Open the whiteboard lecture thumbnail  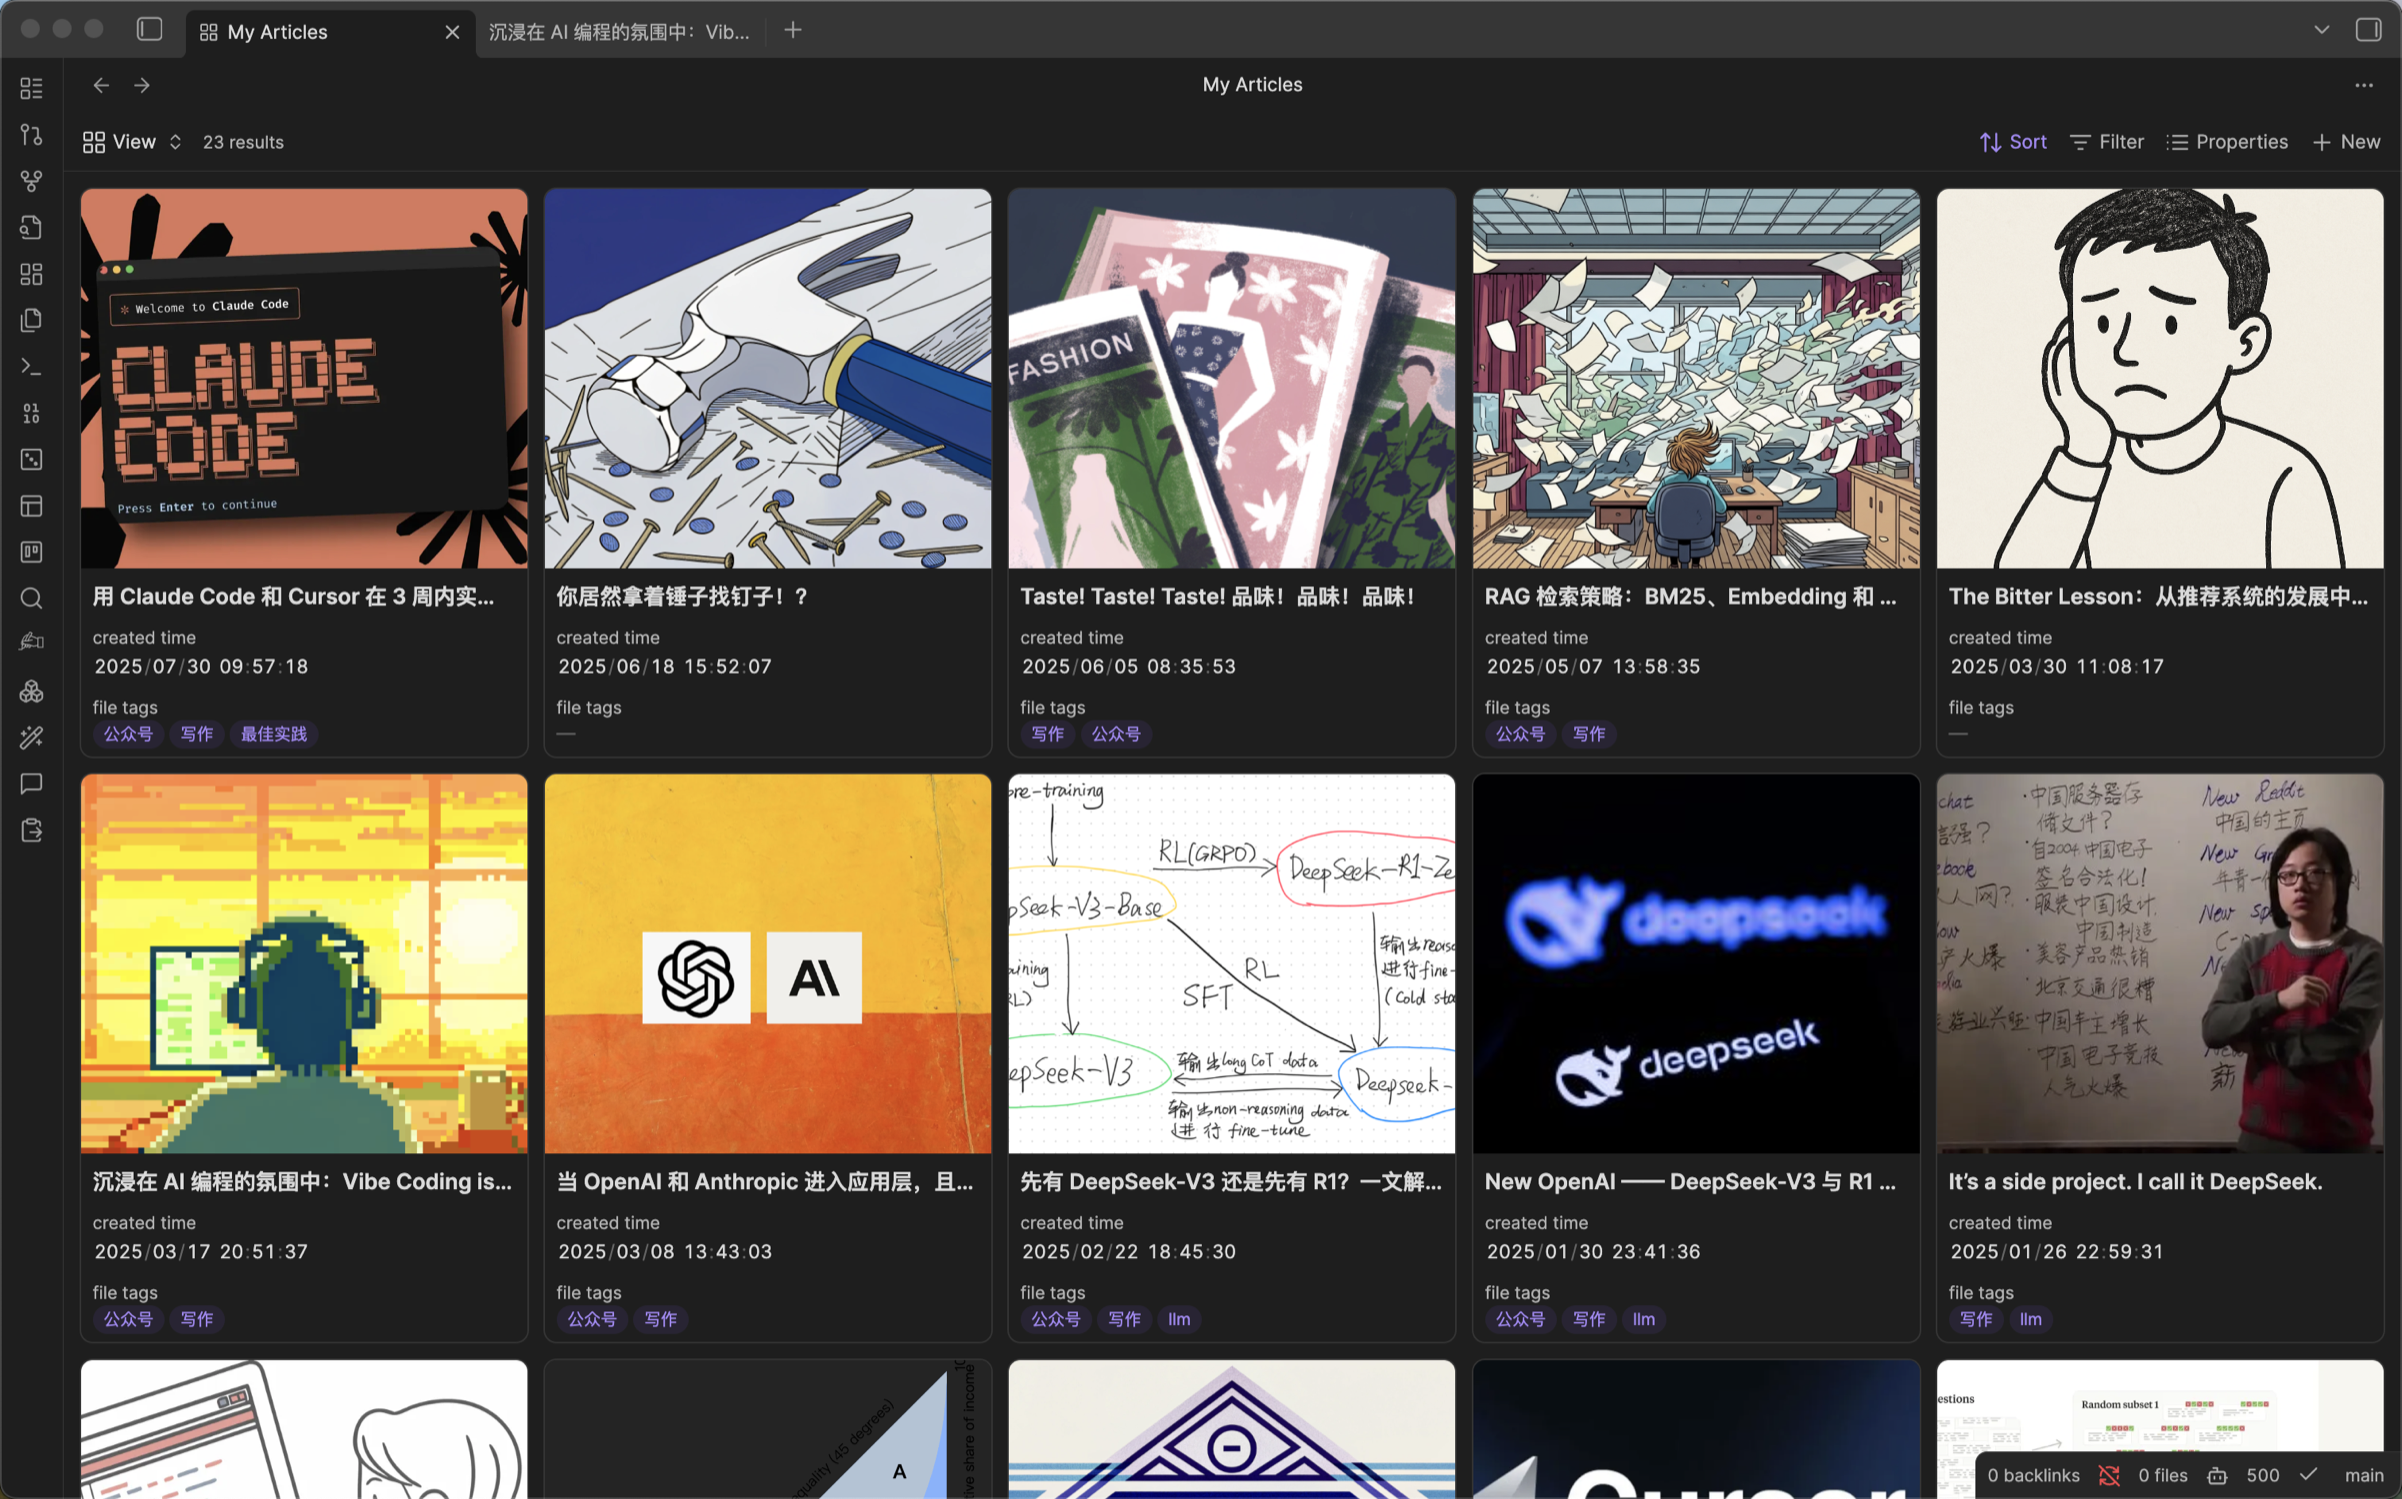click(x=2160, y=963)
